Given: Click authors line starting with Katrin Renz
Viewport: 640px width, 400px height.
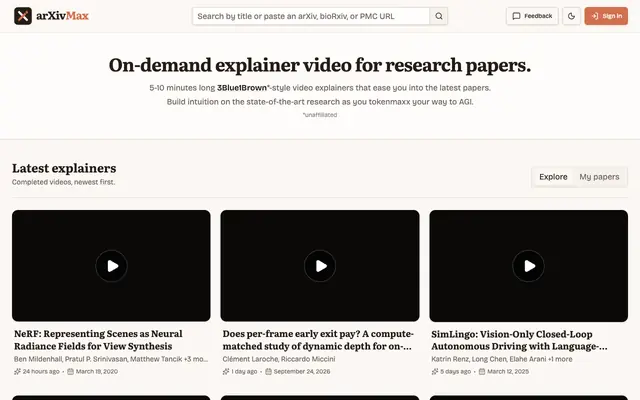Looking at the screenshot, I should click(x=502, y=359).
